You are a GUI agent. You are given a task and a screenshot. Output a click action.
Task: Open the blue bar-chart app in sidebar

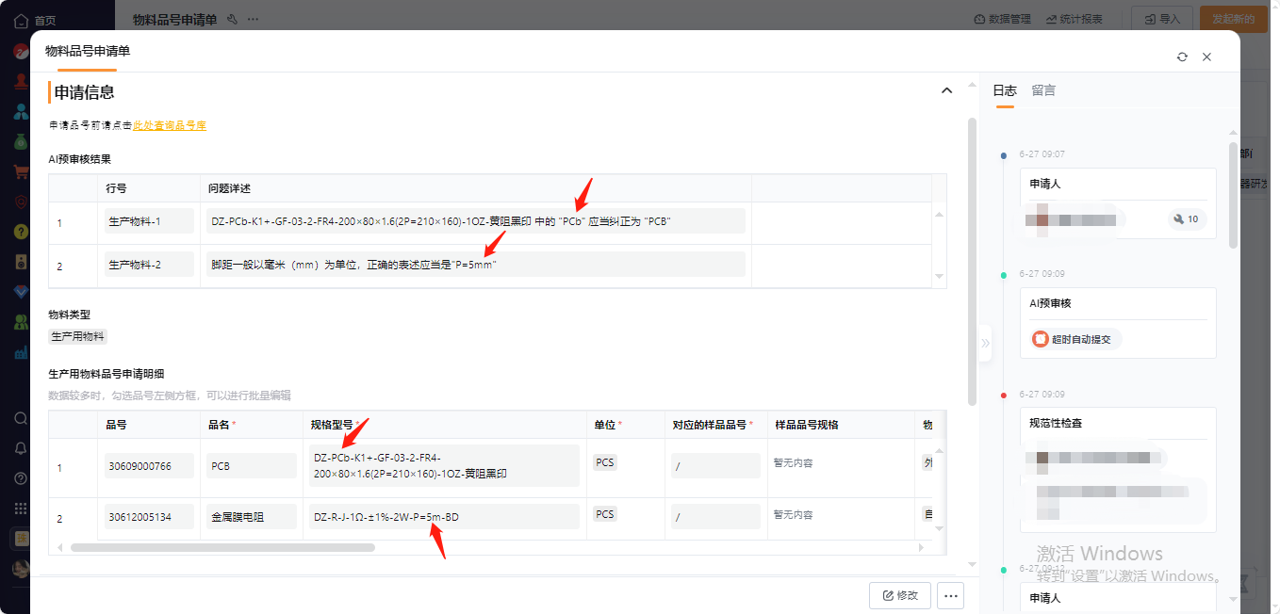tap(20, 352)
